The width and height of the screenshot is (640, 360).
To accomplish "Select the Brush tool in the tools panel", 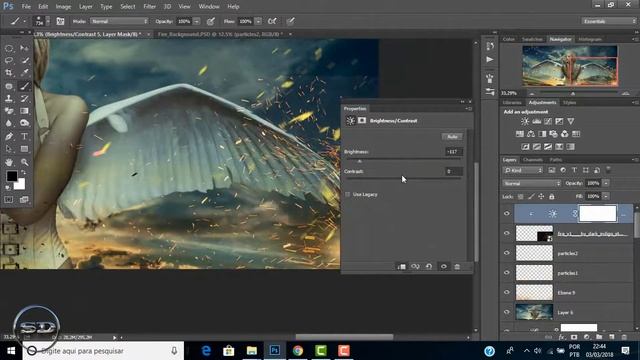I will click(24, 86).
